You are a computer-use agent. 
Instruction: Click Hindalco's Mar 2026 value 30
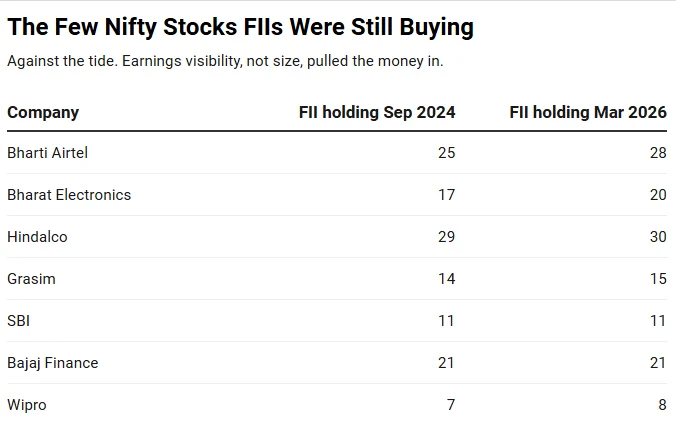(658, 237)
